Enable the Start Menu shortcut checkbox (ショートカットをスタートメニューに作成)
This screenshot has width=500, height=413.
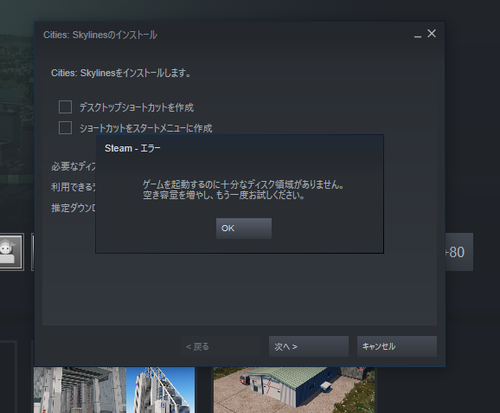[65, 128]
